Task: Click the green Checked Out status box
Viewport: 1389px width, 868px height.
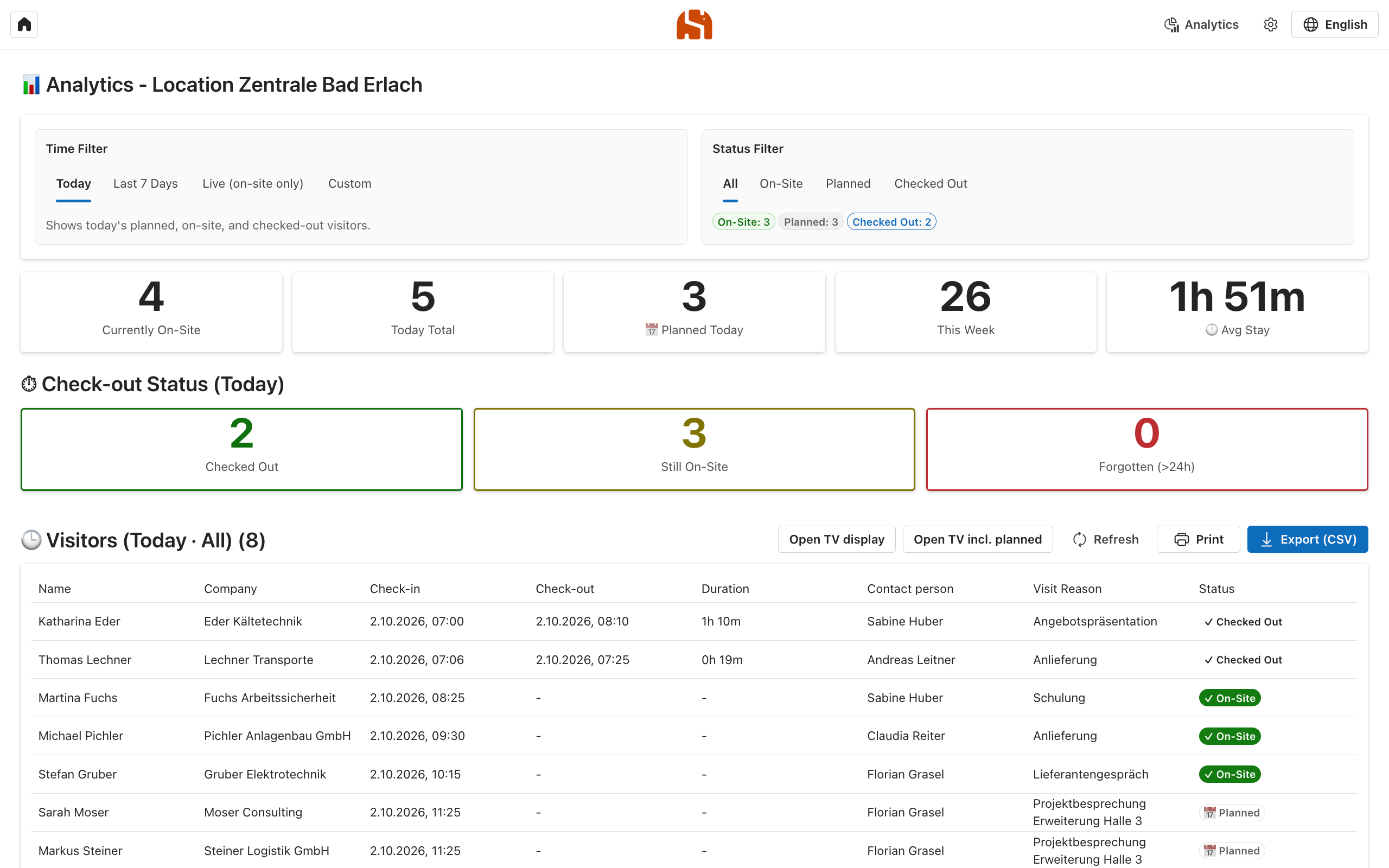Action: pyautogui.click(x=242, y=449)
